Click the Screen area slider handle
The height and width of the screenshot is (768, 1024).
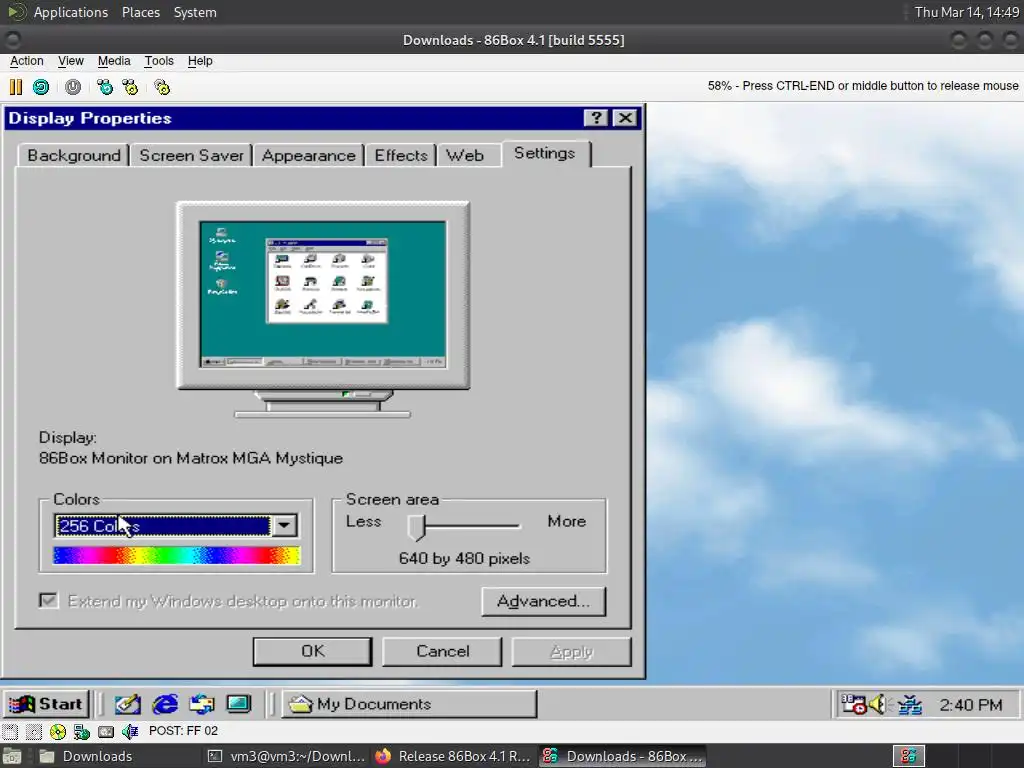pyautogui.click(x=416, y=527)
